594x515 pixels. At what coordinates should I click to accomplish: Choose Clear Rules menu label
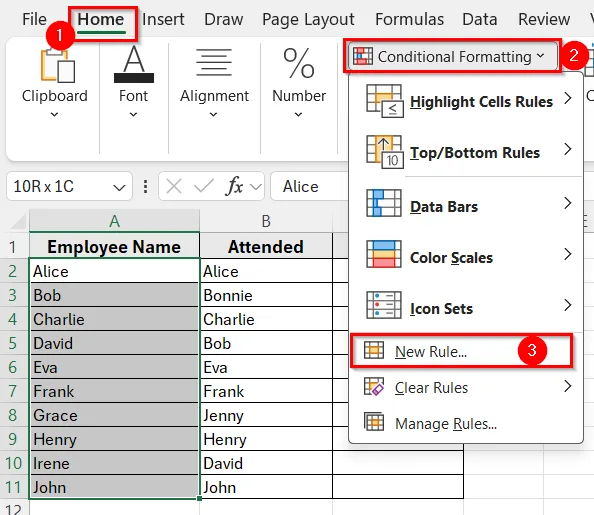point(431,388)
